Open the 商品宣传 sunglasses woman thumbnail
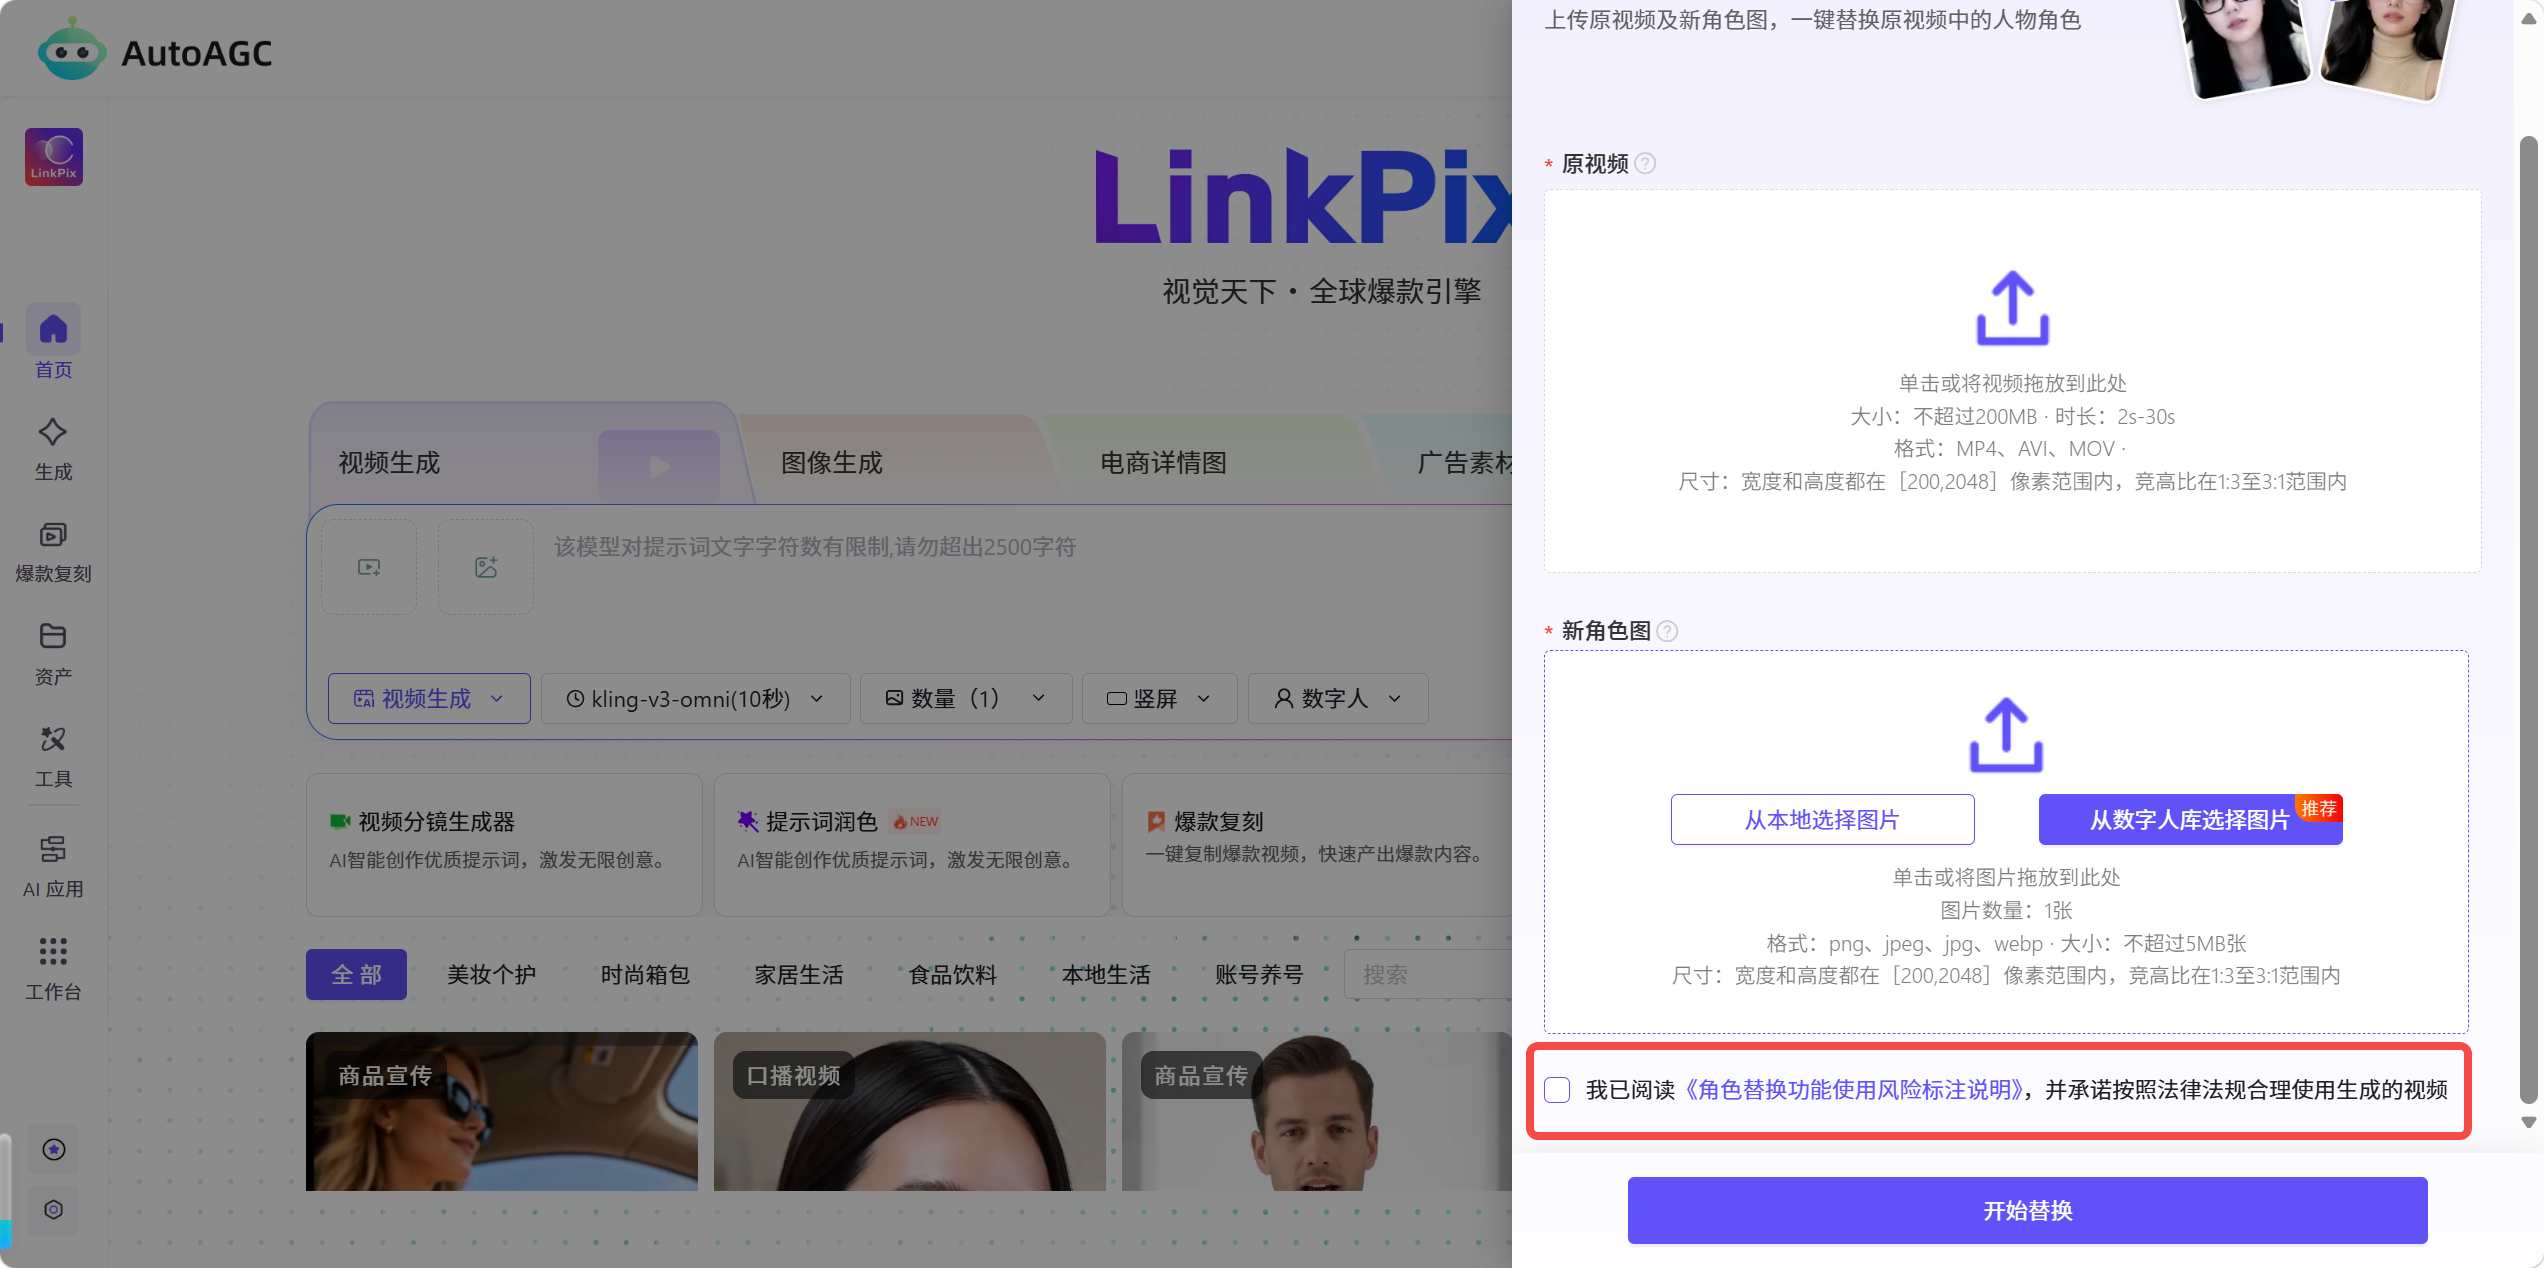Viewport: 2544px width, 1268px height. tap(502, 1111)
